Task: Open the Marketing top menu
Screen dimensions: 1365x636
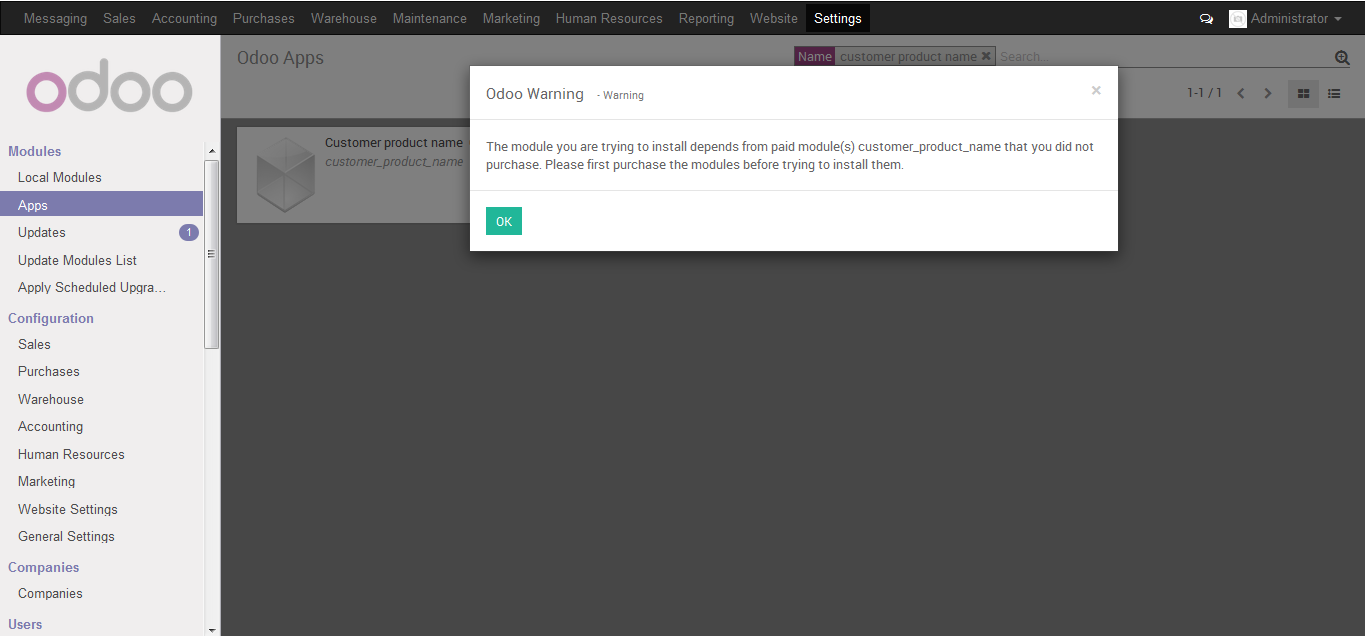Action: (511, 18)
